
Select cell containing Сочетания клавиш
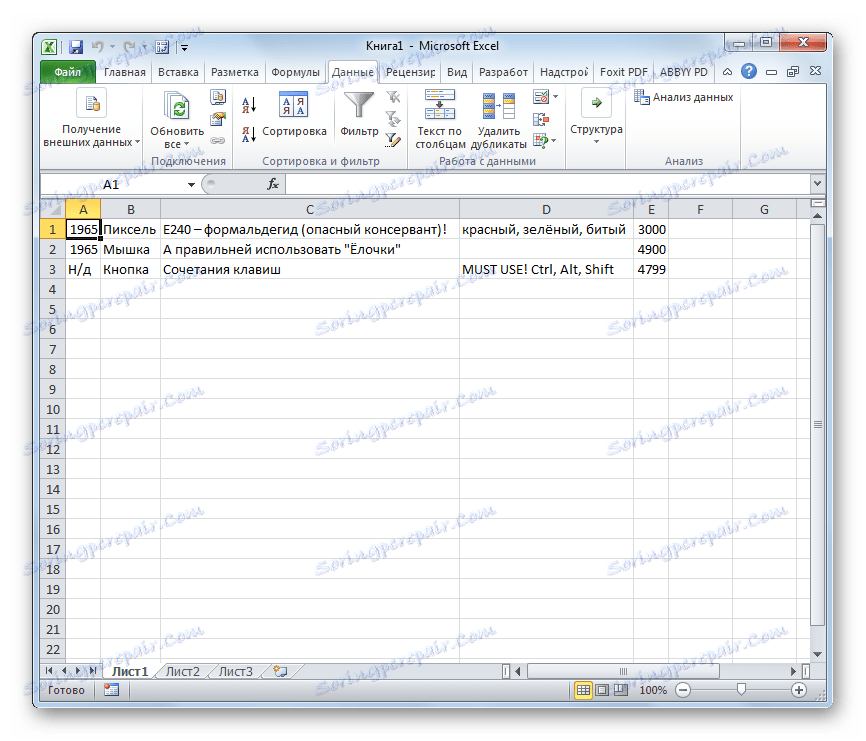pos(310,269)
